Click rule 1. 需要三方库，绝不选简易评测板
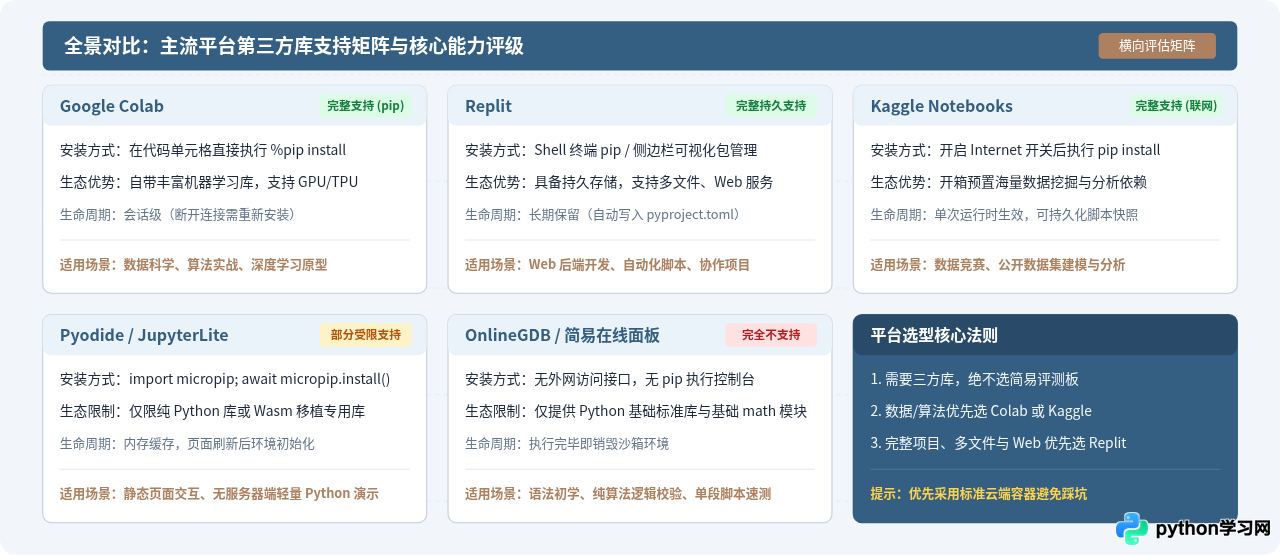This screenshot has width=1280, height=555. tap(975, 379)
